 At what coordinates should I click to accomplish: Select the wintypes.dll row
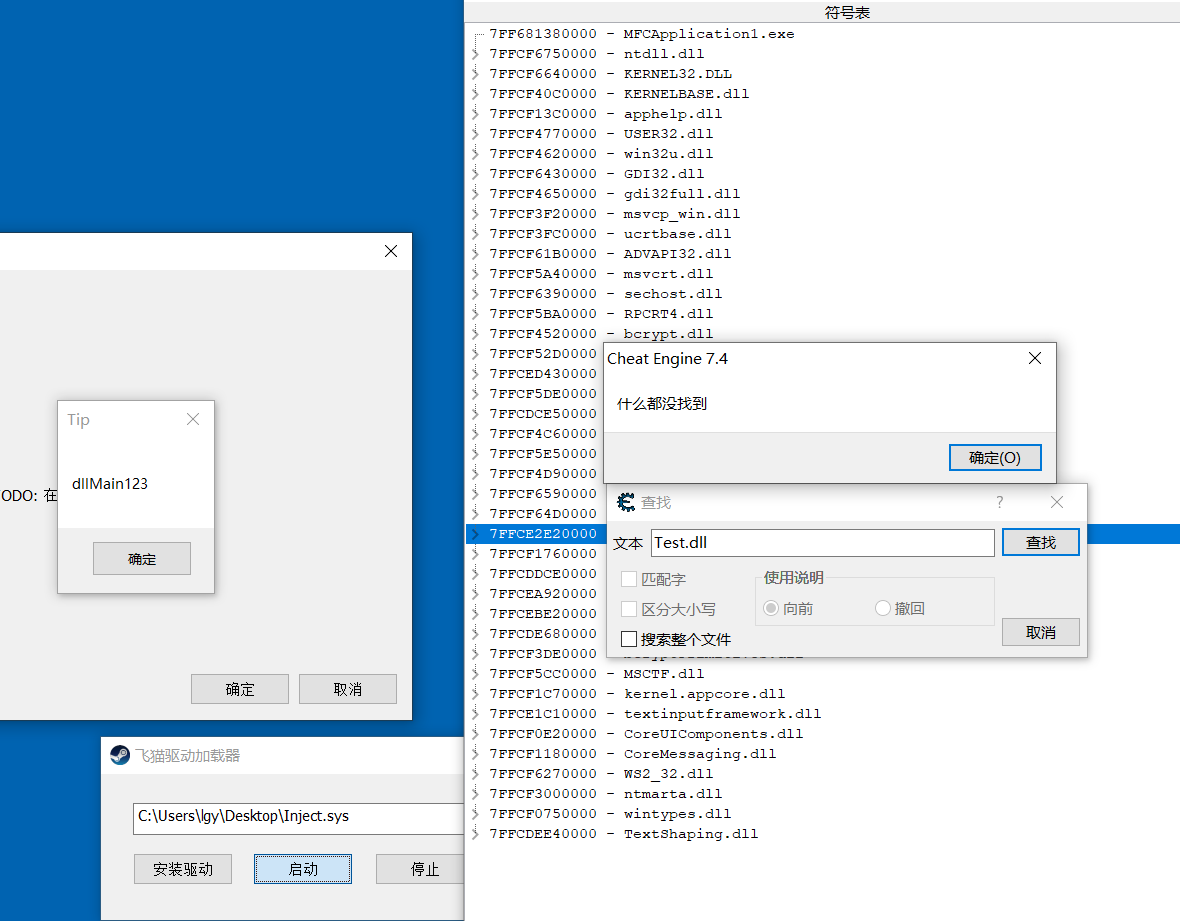click(x=610, y=813)
